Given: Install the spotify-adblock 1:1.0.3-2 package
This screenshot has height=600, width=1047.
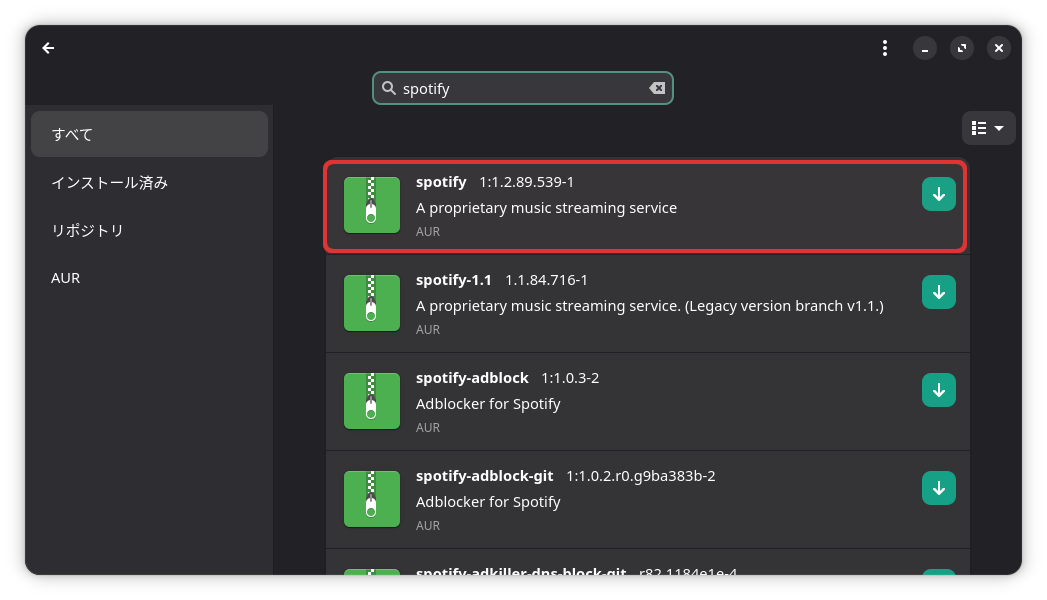Looking at the screenshot, I should coord(939,390).
